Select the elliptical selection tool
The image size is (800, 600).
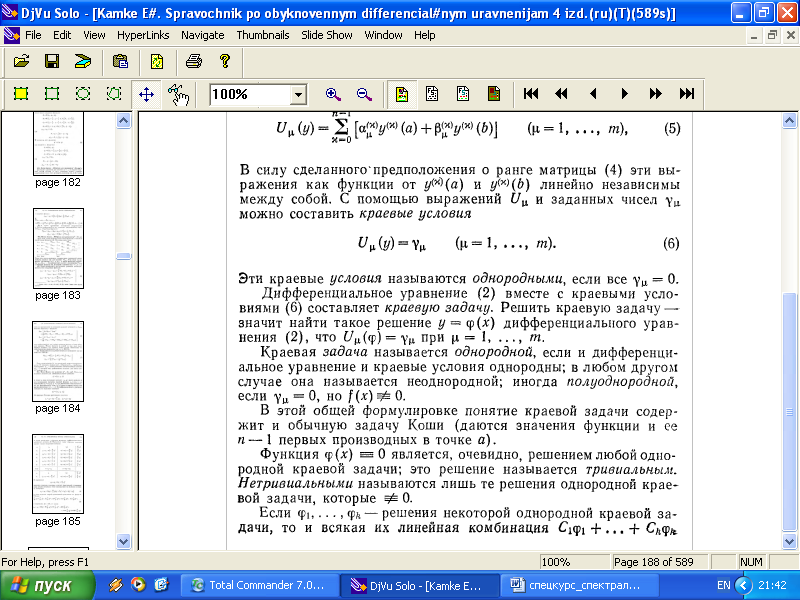tap(83, 94)
